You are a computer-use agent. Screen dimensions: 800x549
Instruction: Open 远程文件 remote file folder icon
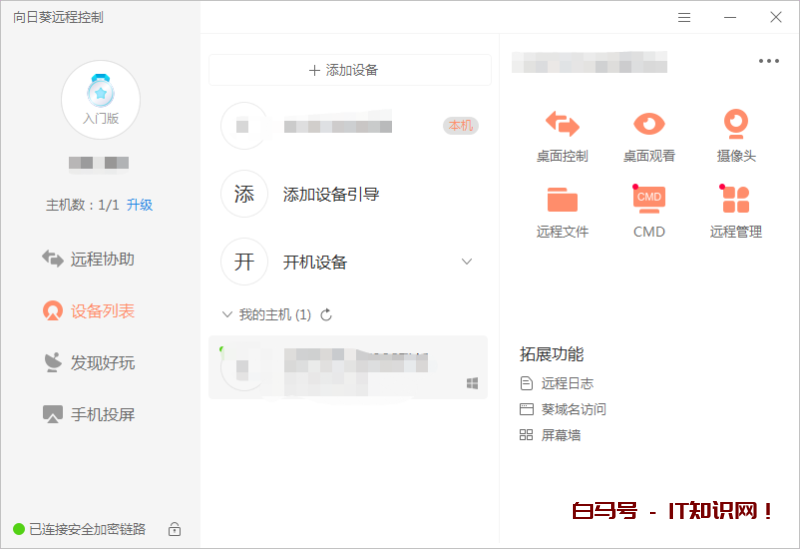click(x=562, y=200)
